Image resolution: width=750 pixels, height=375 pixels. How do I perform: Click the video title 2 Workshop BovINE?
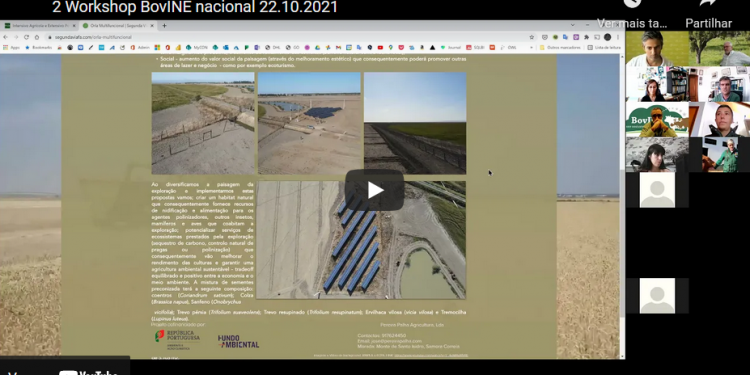195,7
